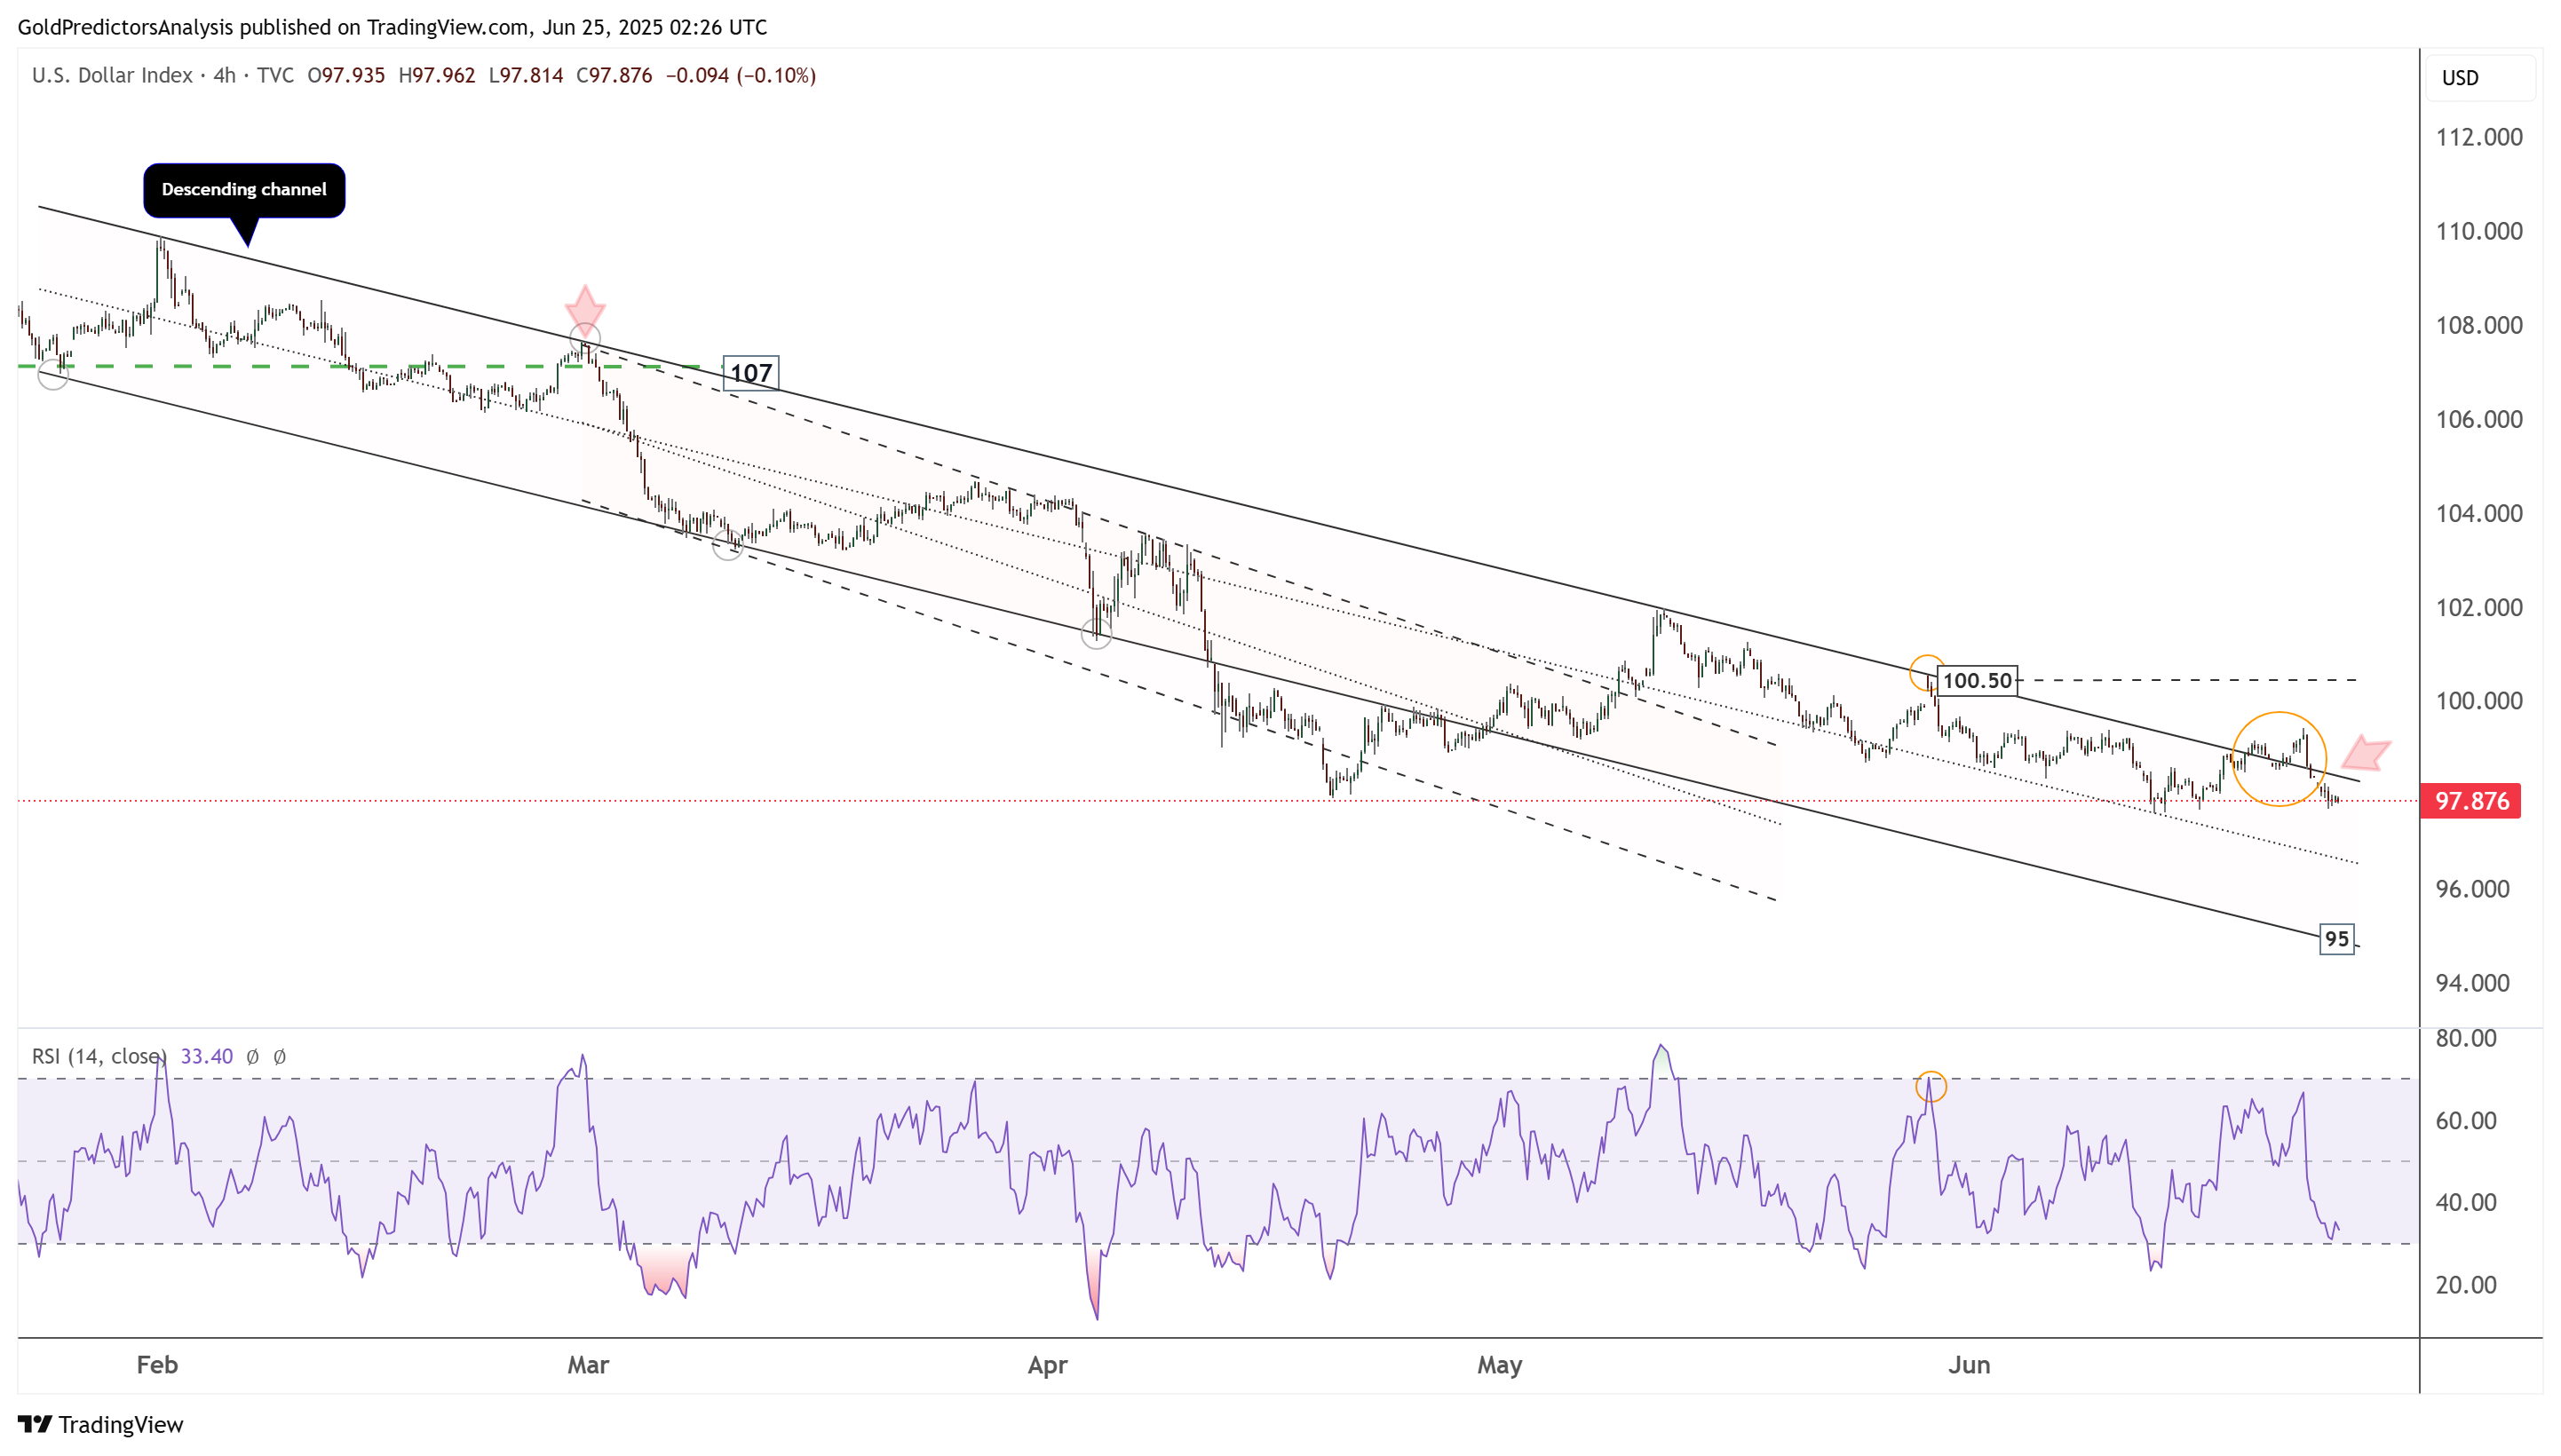Open the USD currency selector
2561x1456 pixels.
click(2480, 78)
